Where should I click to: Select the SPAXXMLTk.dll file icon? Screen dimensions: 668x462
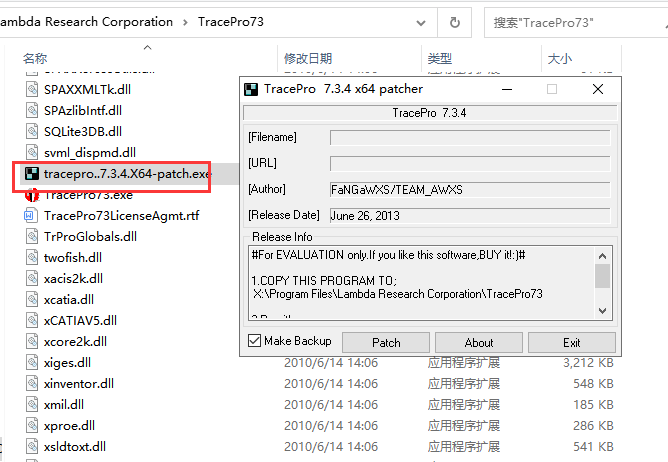pyautogui.click(x=32, y=88)
